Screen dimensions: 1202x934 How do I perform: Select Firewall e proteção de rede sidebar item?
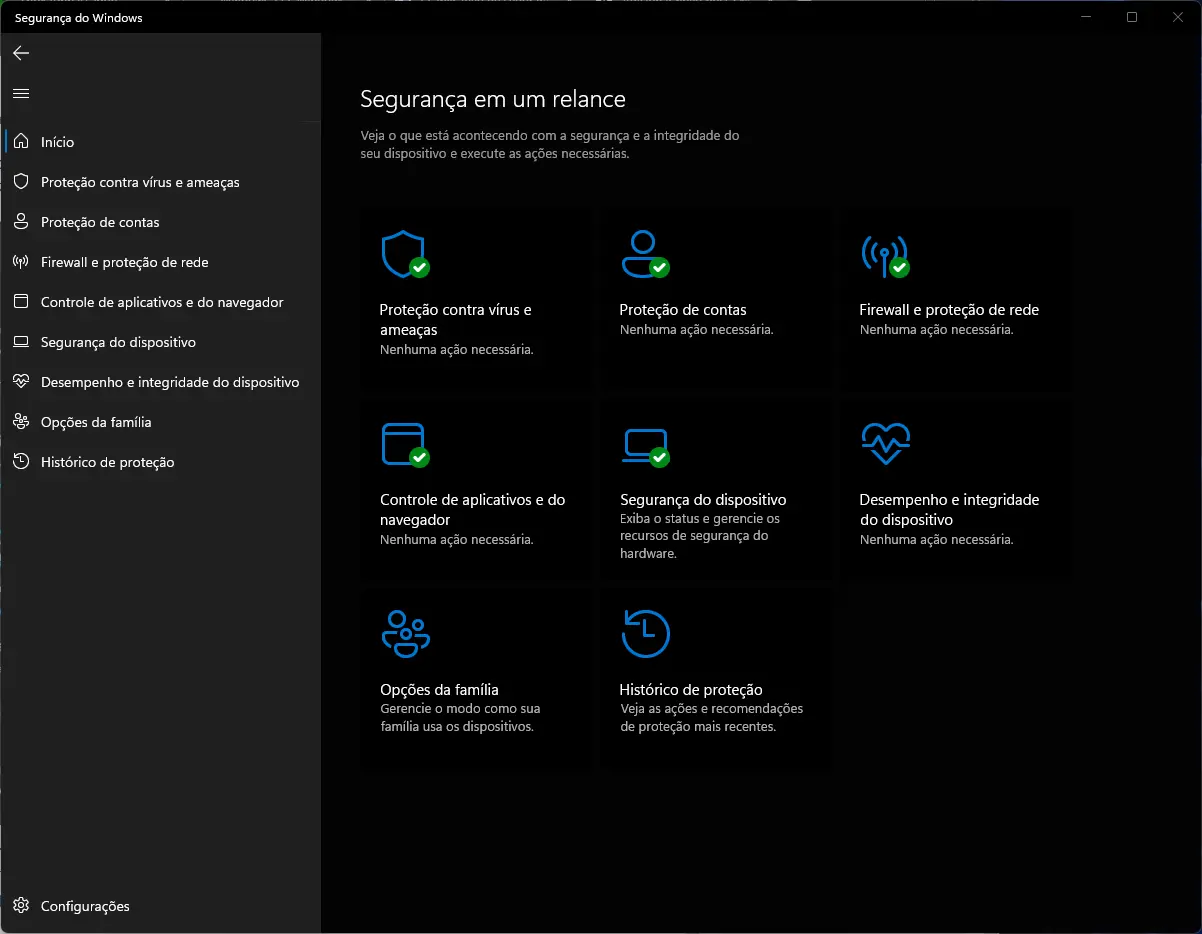(124, 262)
